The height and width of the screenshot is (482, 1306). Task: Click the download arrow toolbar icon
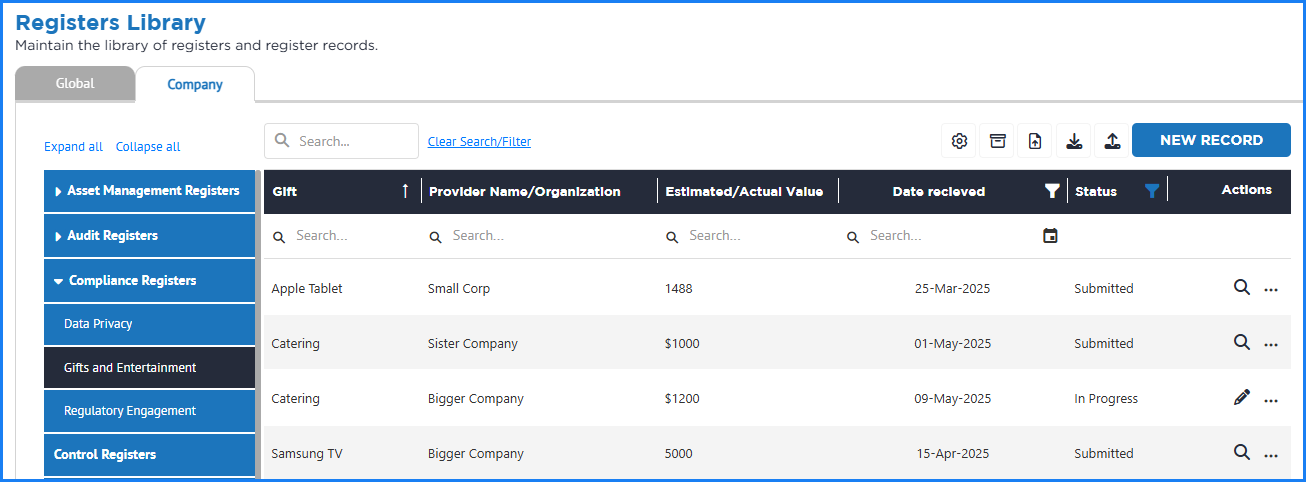(x=1074, y=141)
